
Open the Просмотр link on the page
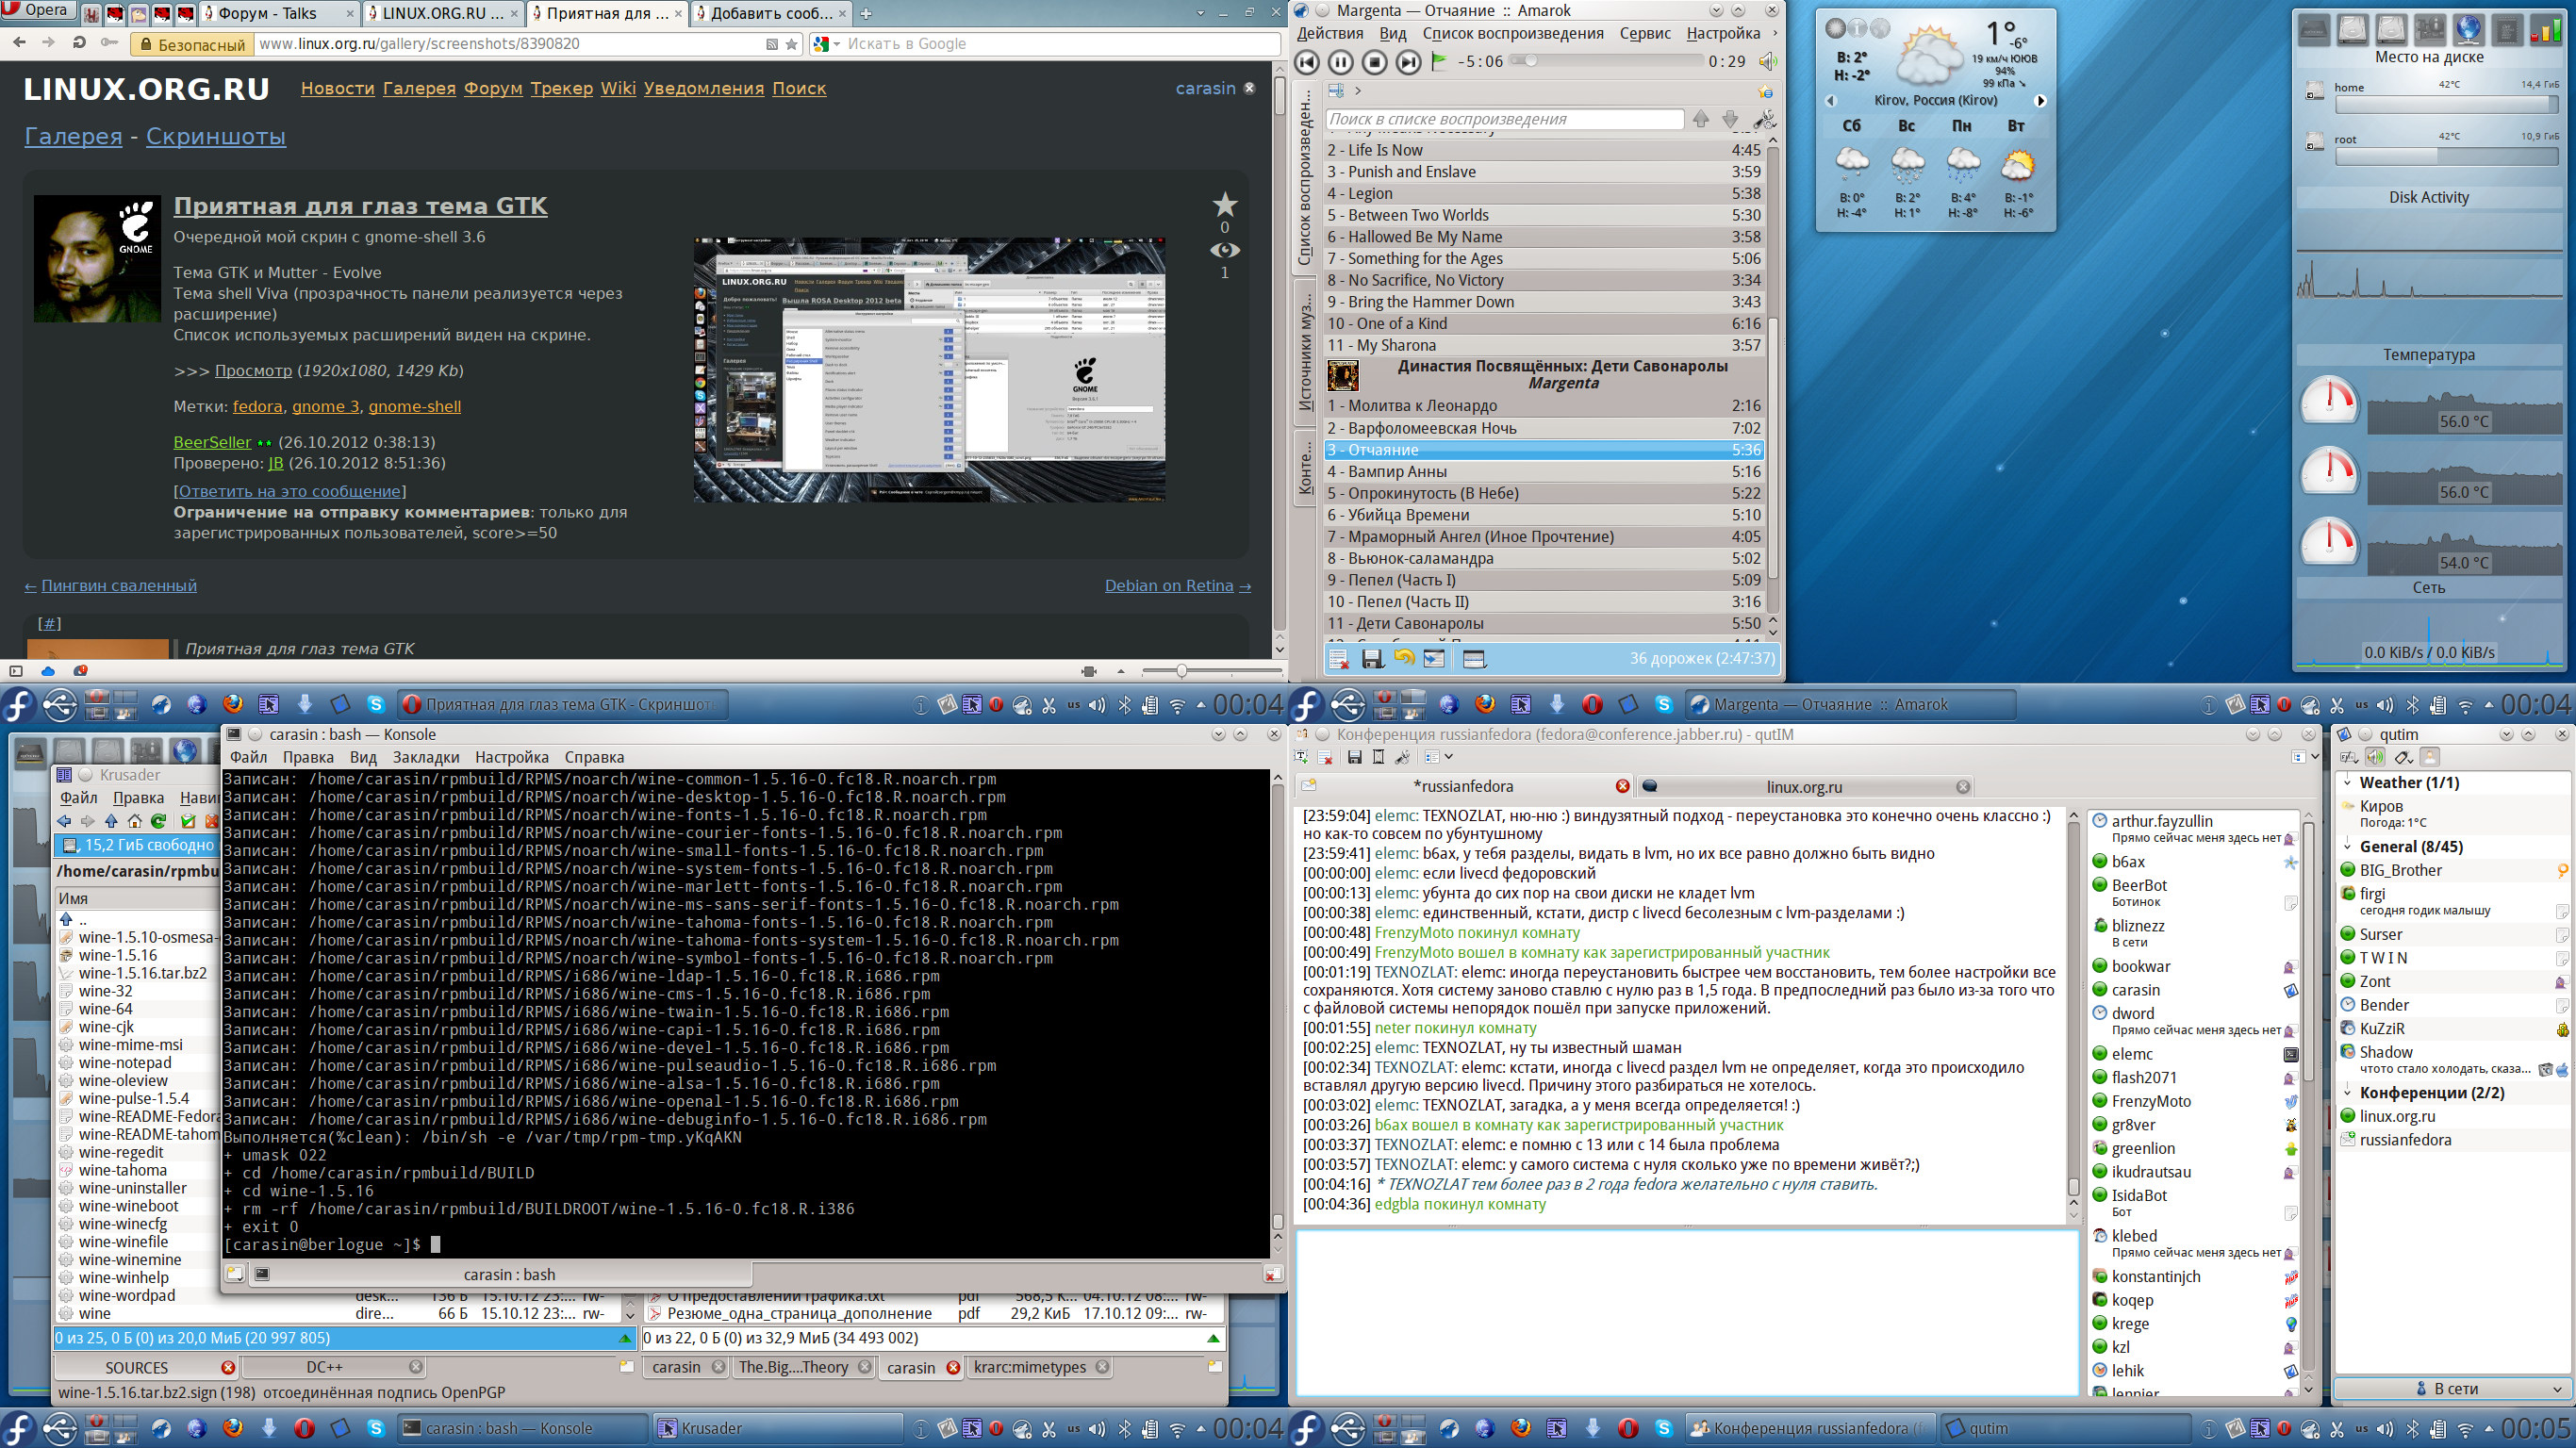[x=253, y=370]
